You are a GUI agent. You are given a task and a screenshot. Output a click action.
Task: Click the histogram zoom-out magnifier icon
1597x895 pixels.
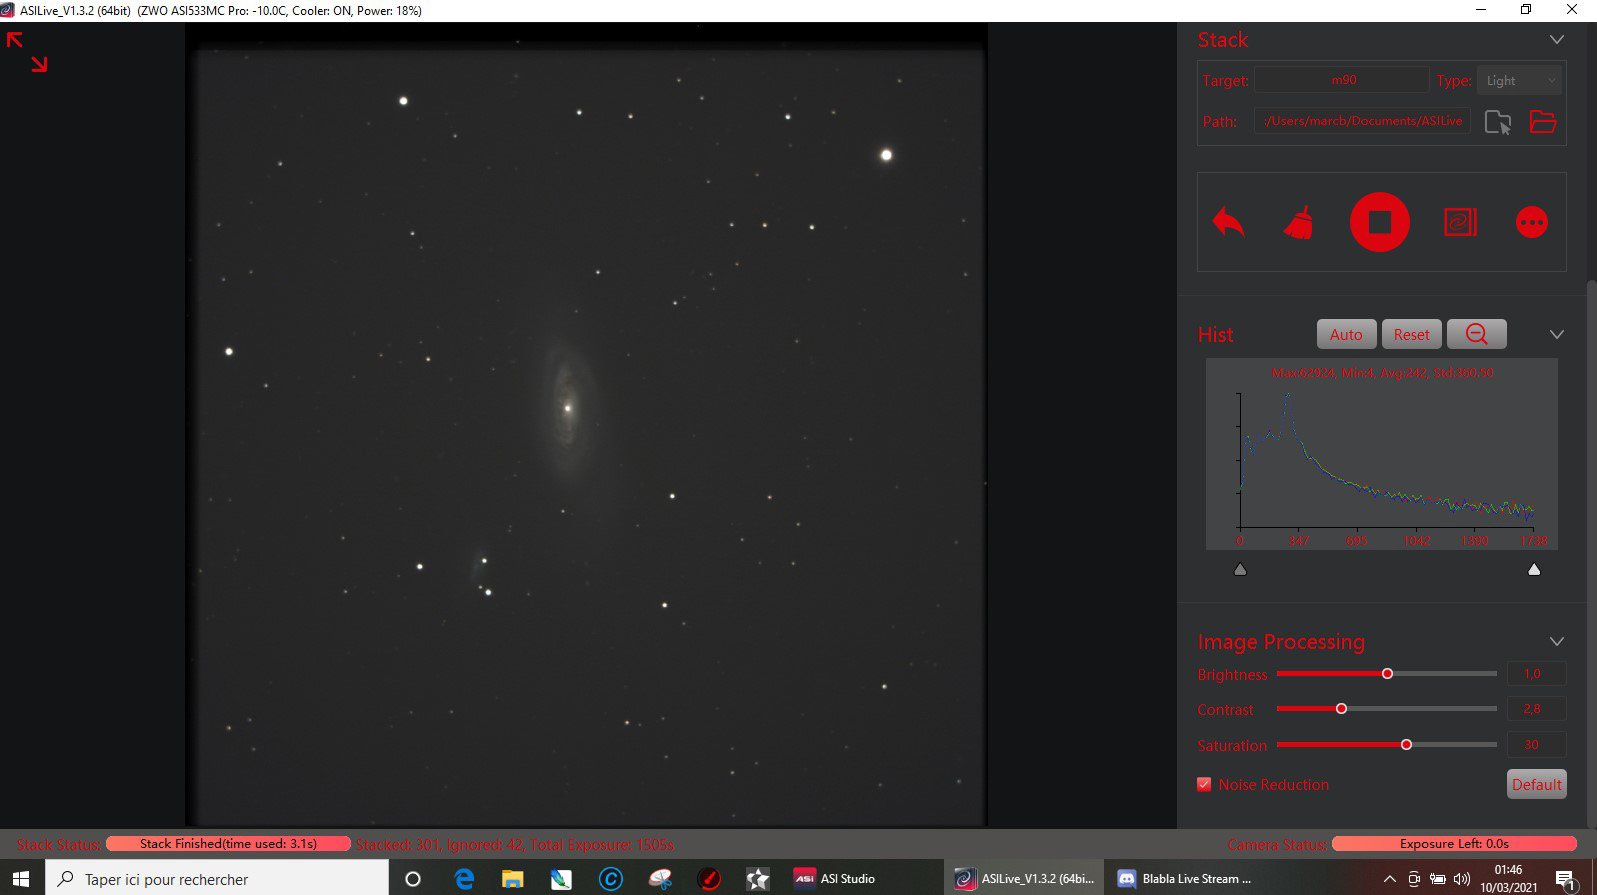(1476, 334)
